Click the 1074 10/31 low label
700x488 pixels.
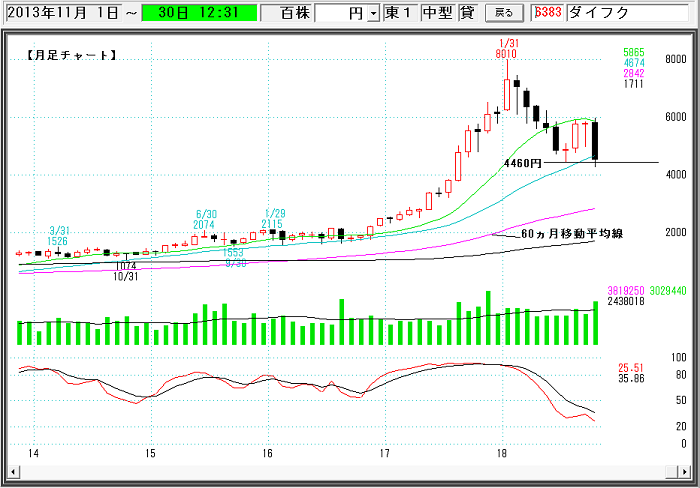[125, 271]
